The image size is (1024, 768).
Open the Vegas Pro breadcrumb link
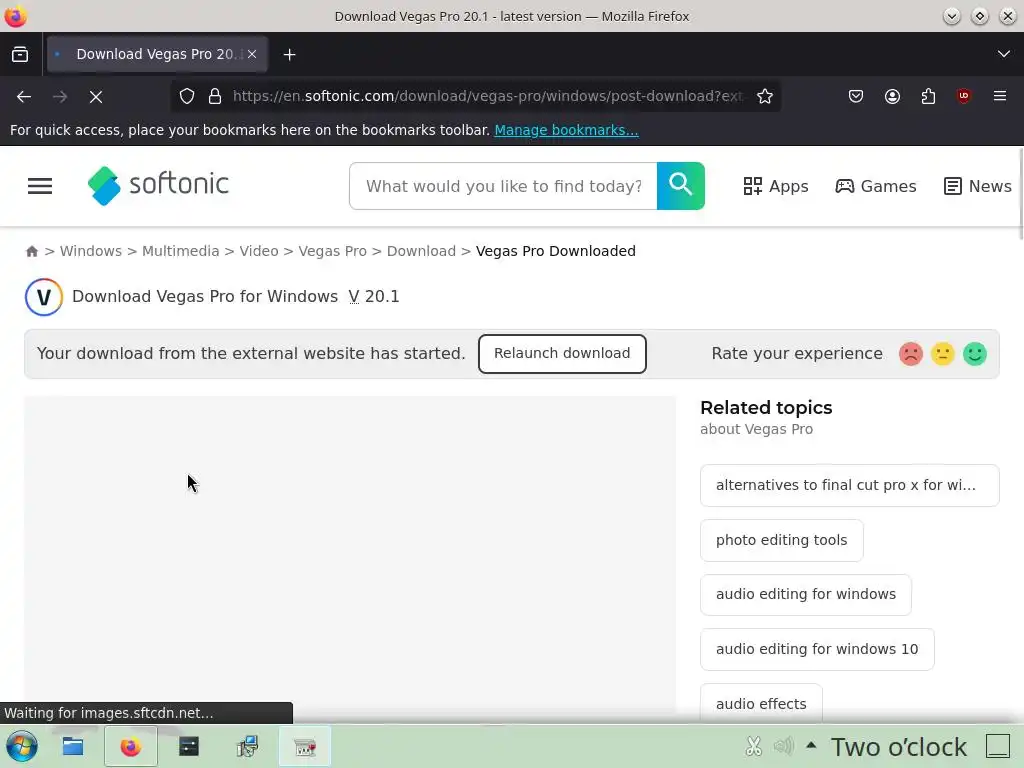[332, 251]
